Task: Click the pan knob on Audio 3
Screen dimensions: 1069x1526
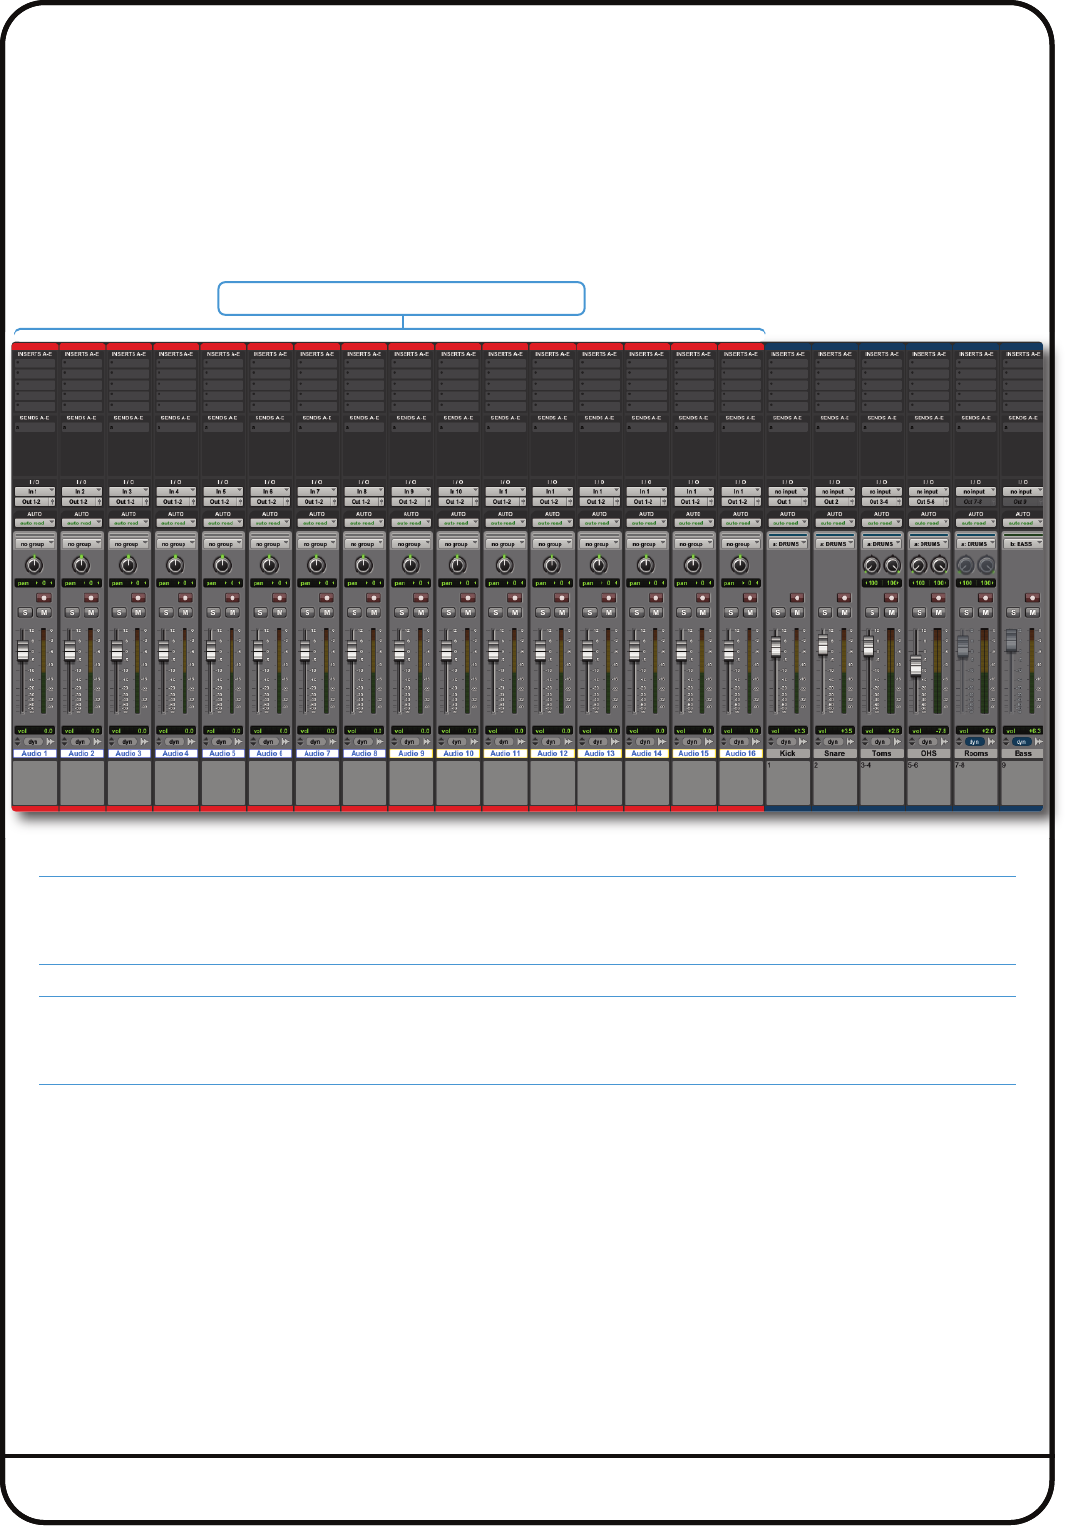Action: [128, 565]
